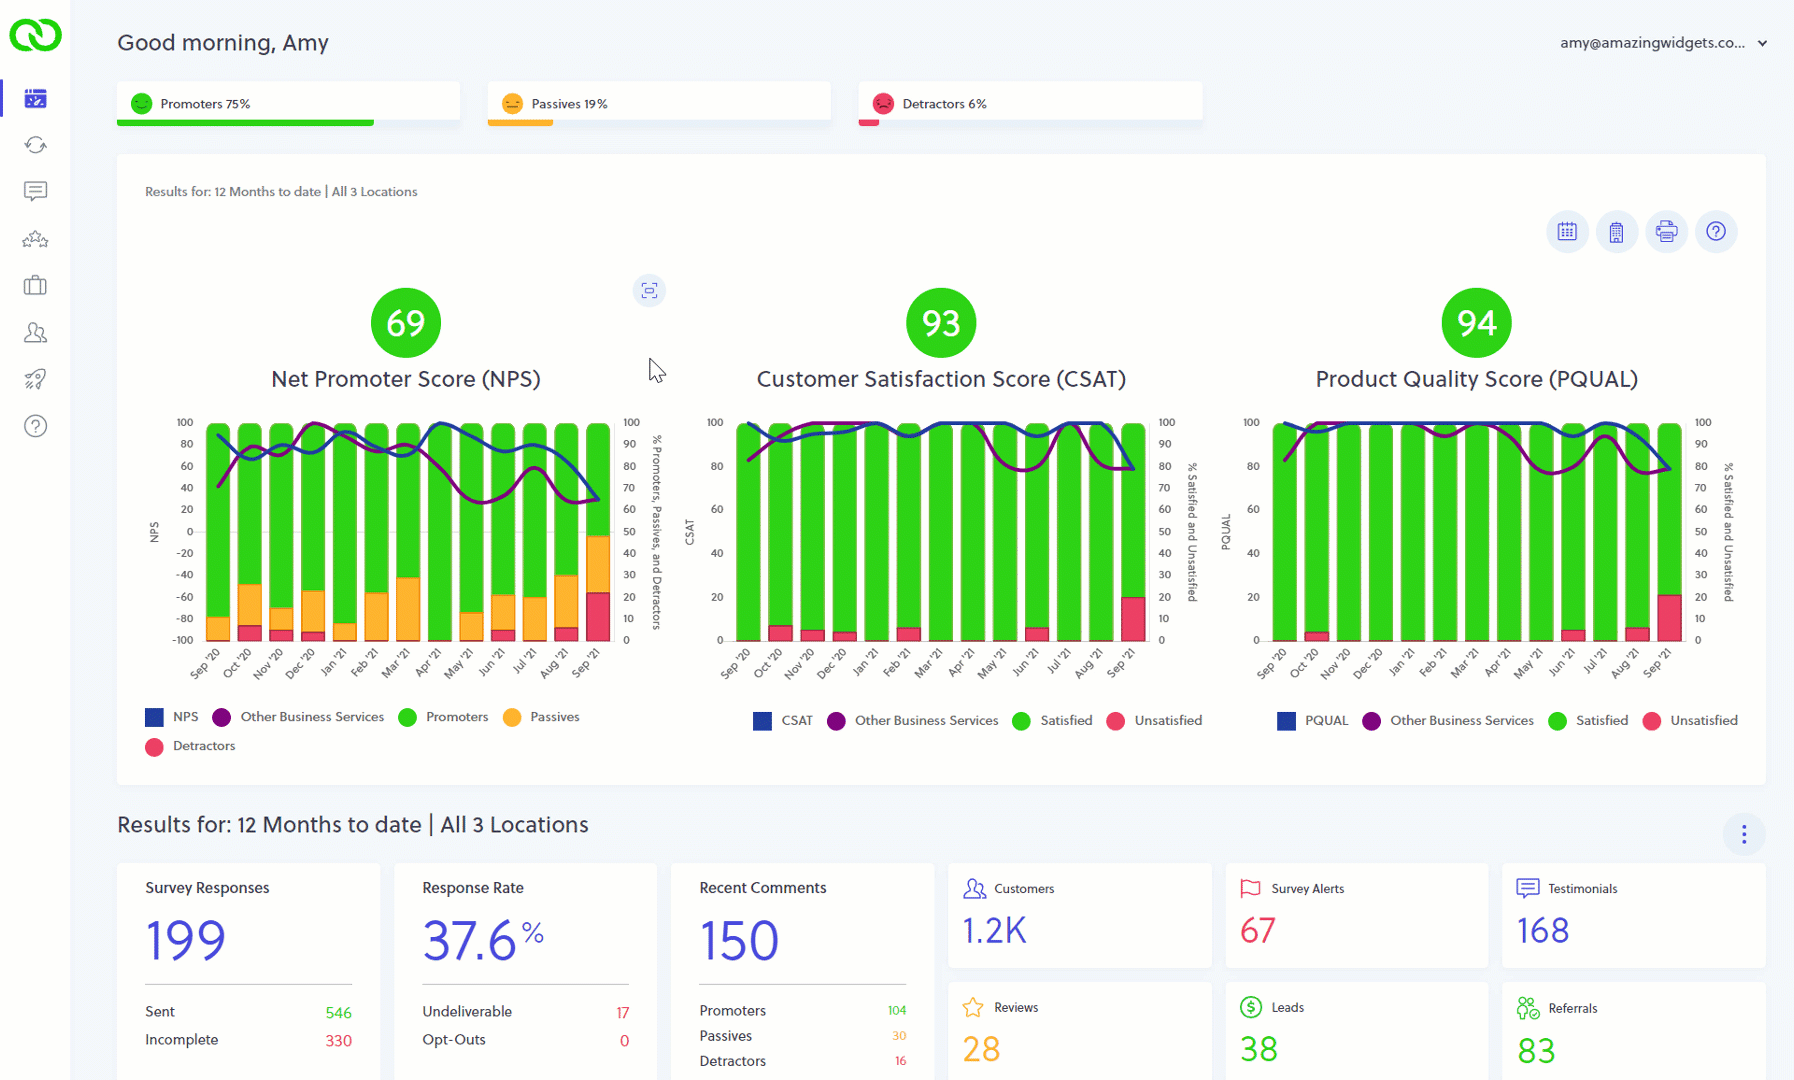Click the Survey Alerts count of 67

point(1257,930)
